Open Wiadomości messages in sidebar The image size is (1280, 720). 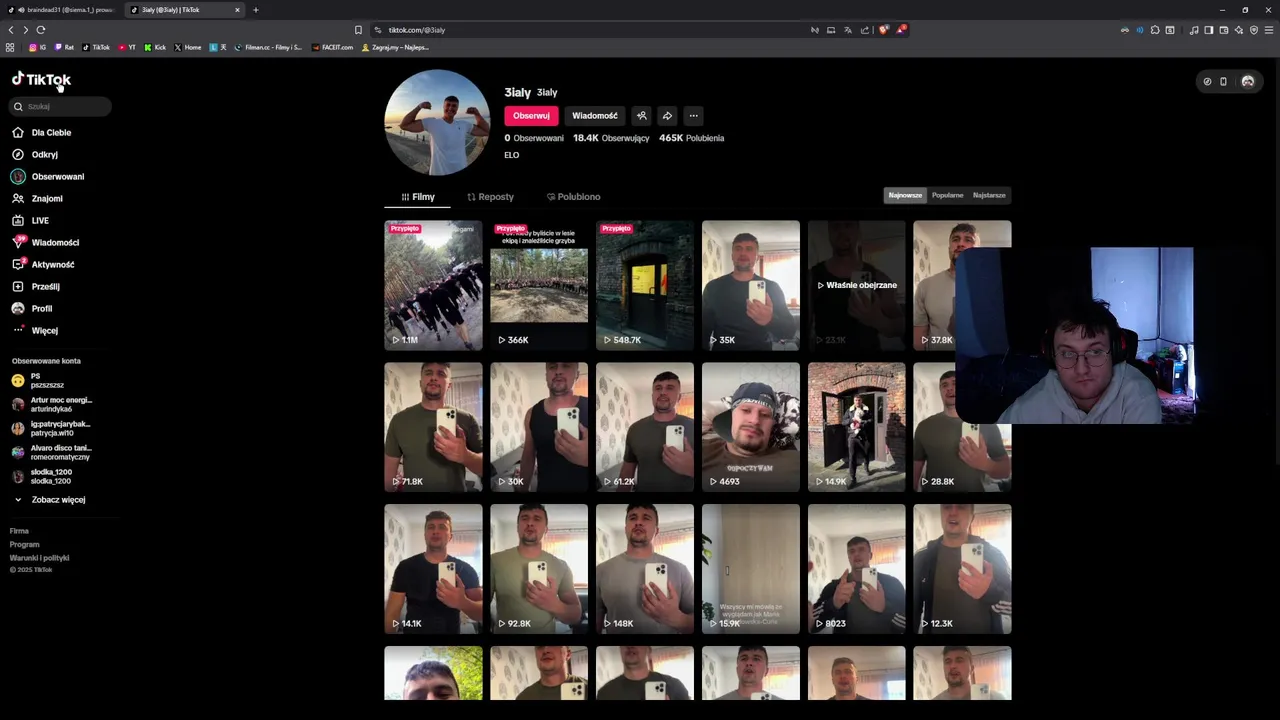pos(45,242)
